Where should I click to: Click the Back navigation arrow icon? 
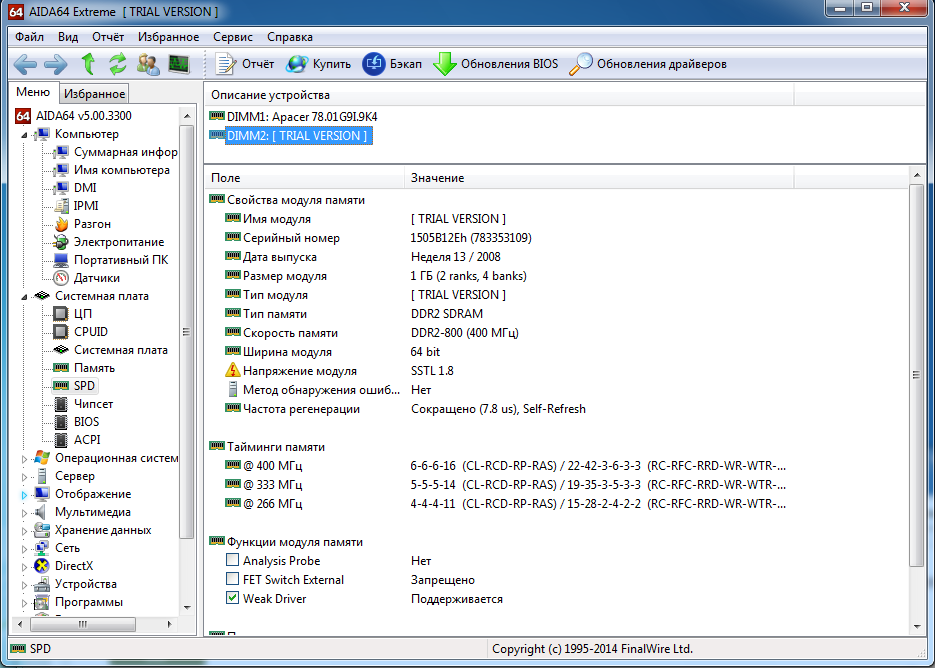pos(25,64)
